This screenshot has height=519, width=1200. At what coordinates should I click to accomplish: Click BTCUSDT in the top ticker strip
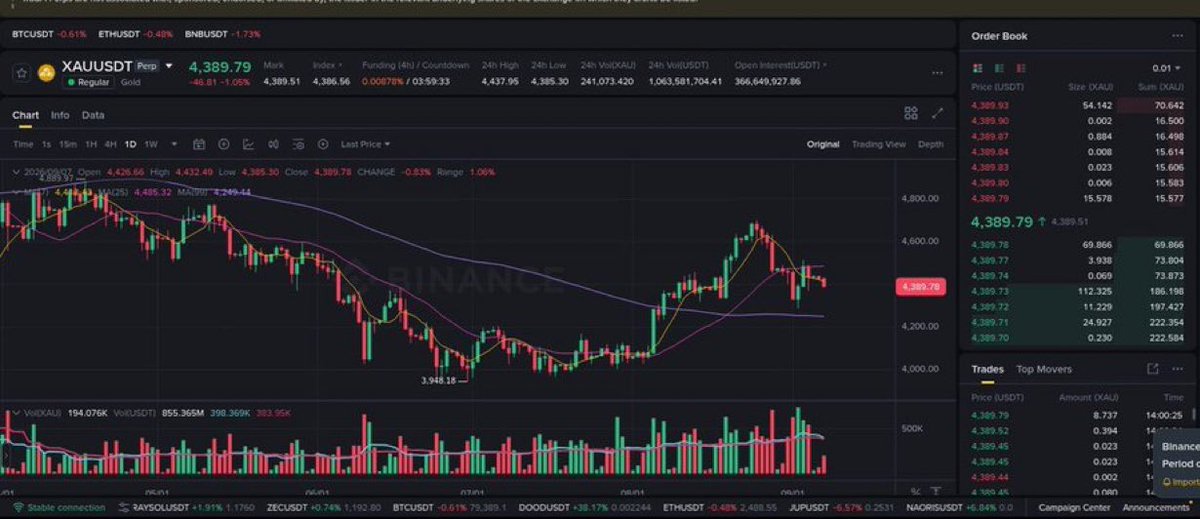(x=33, y=34)
